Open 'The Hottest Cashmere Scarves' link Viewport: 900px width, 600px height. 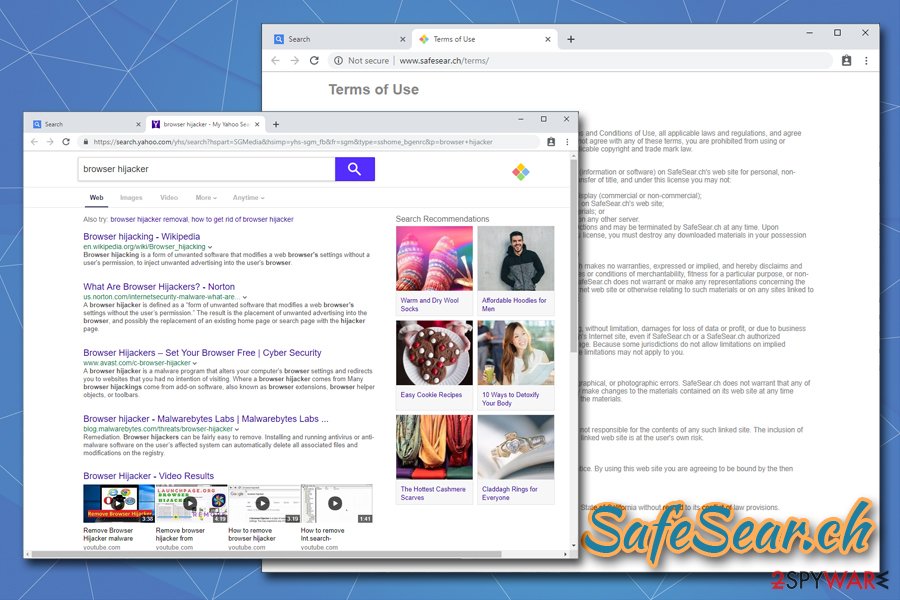(x=433, y=493)
